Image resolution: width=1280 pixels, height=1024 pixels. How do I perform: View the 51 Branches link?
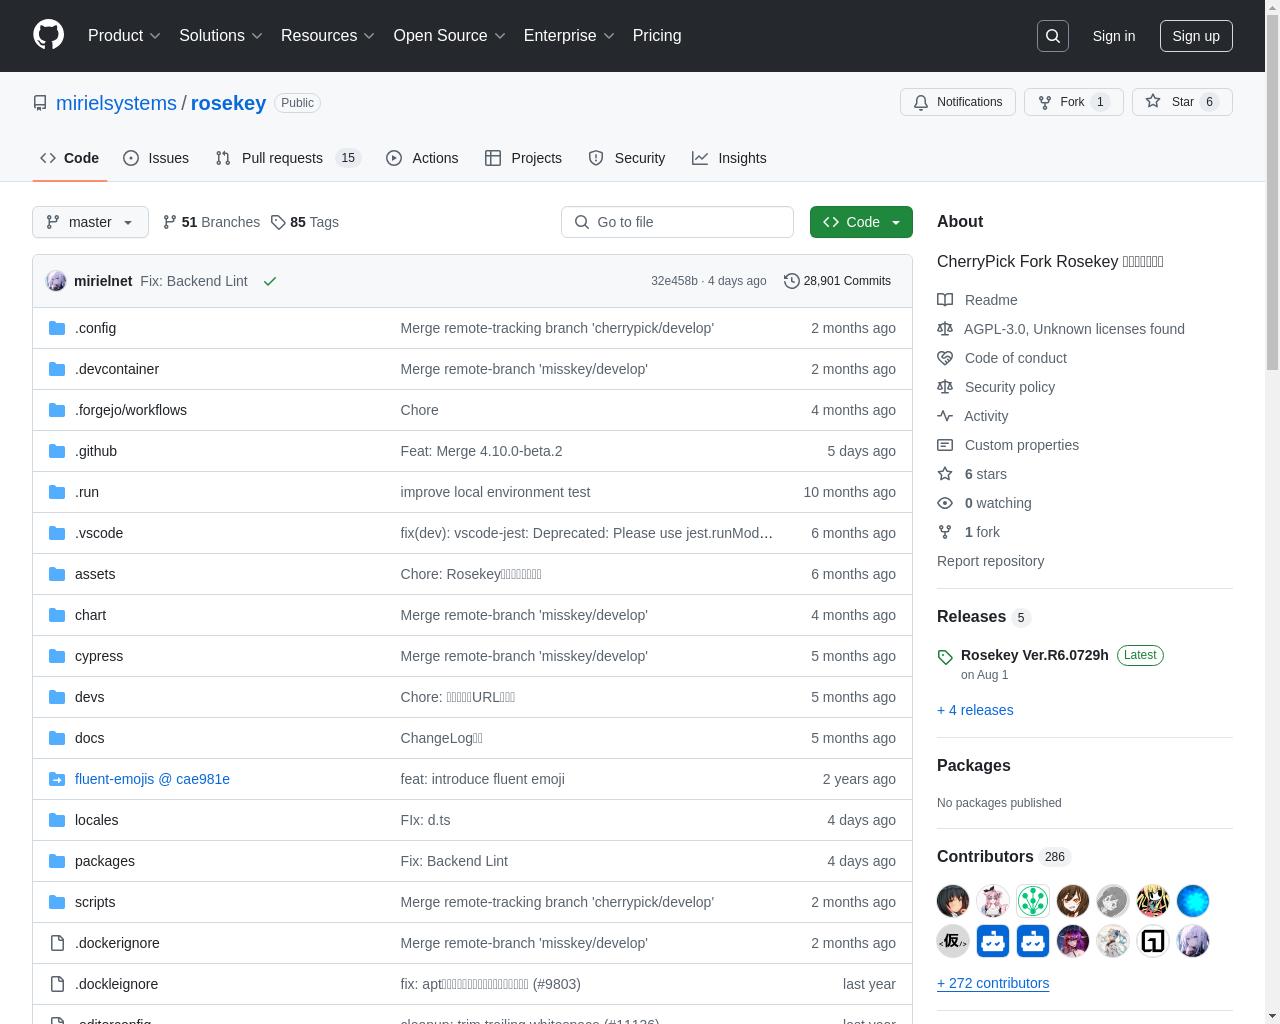[x=211, y=222]
